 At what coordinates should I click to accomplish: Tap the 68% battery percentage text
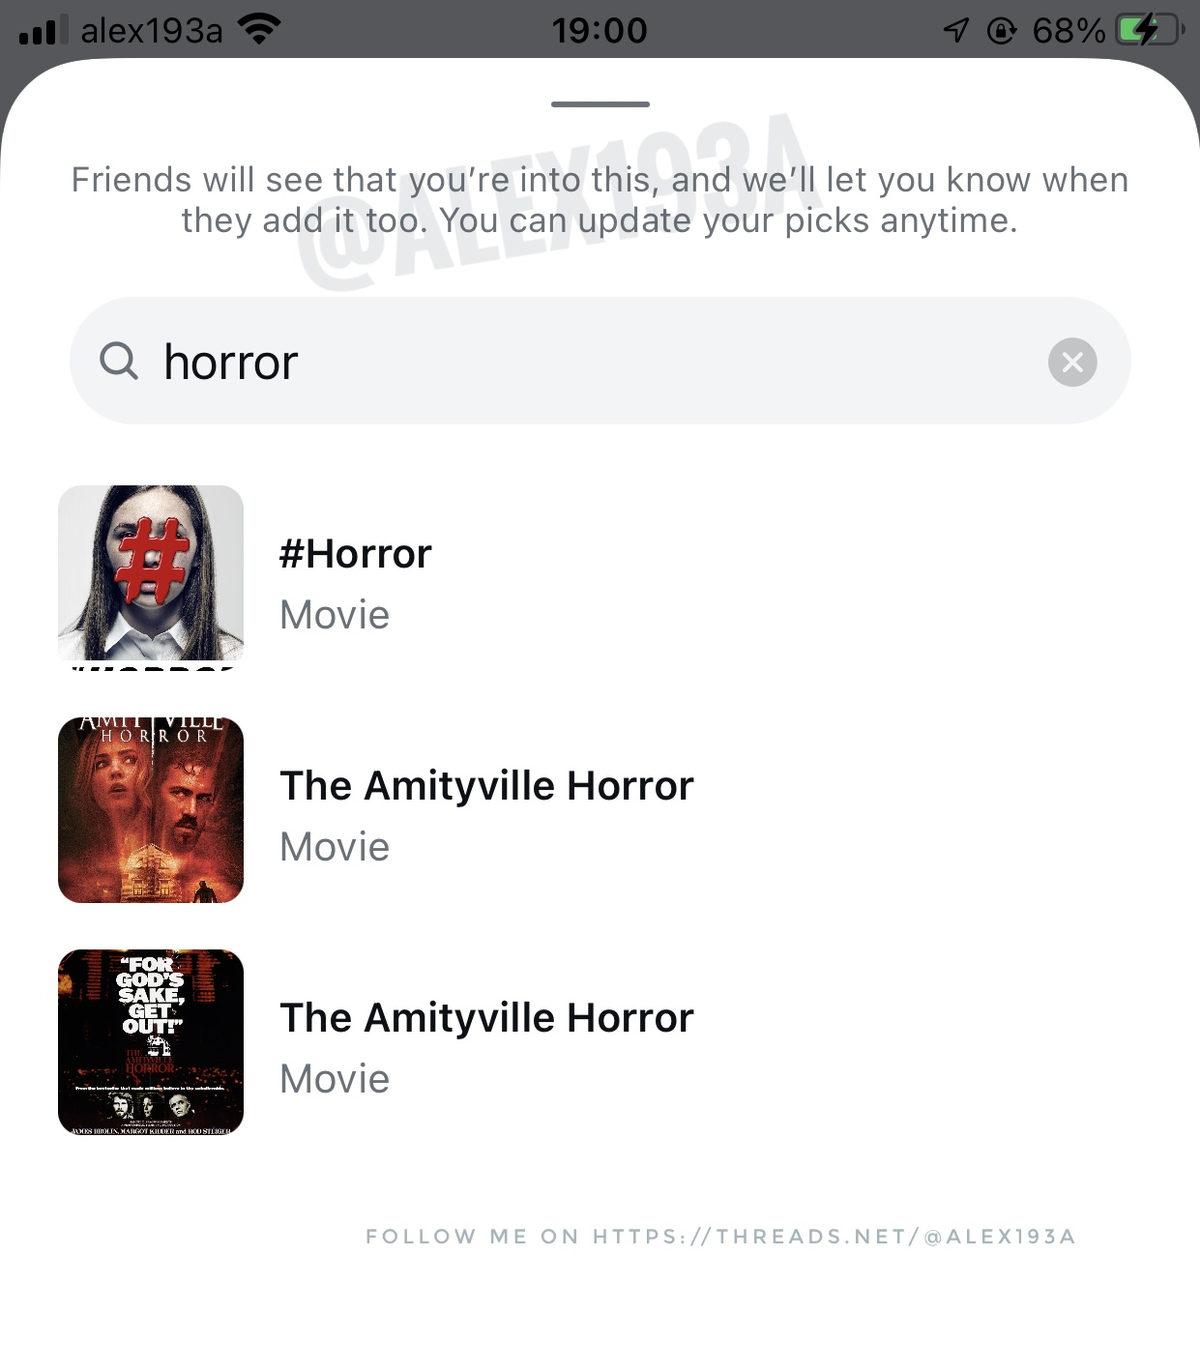(x=1068, y=31)
